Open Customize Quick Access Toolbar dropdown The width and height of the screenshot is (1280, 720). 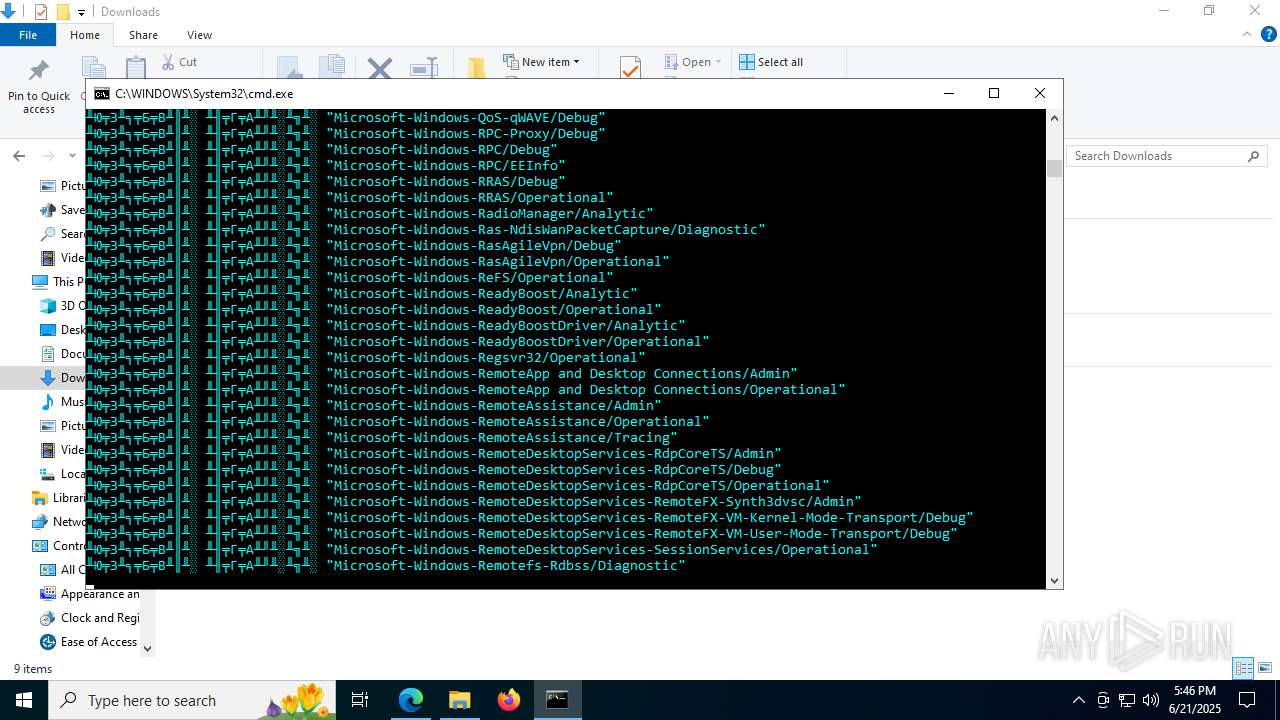81,13
